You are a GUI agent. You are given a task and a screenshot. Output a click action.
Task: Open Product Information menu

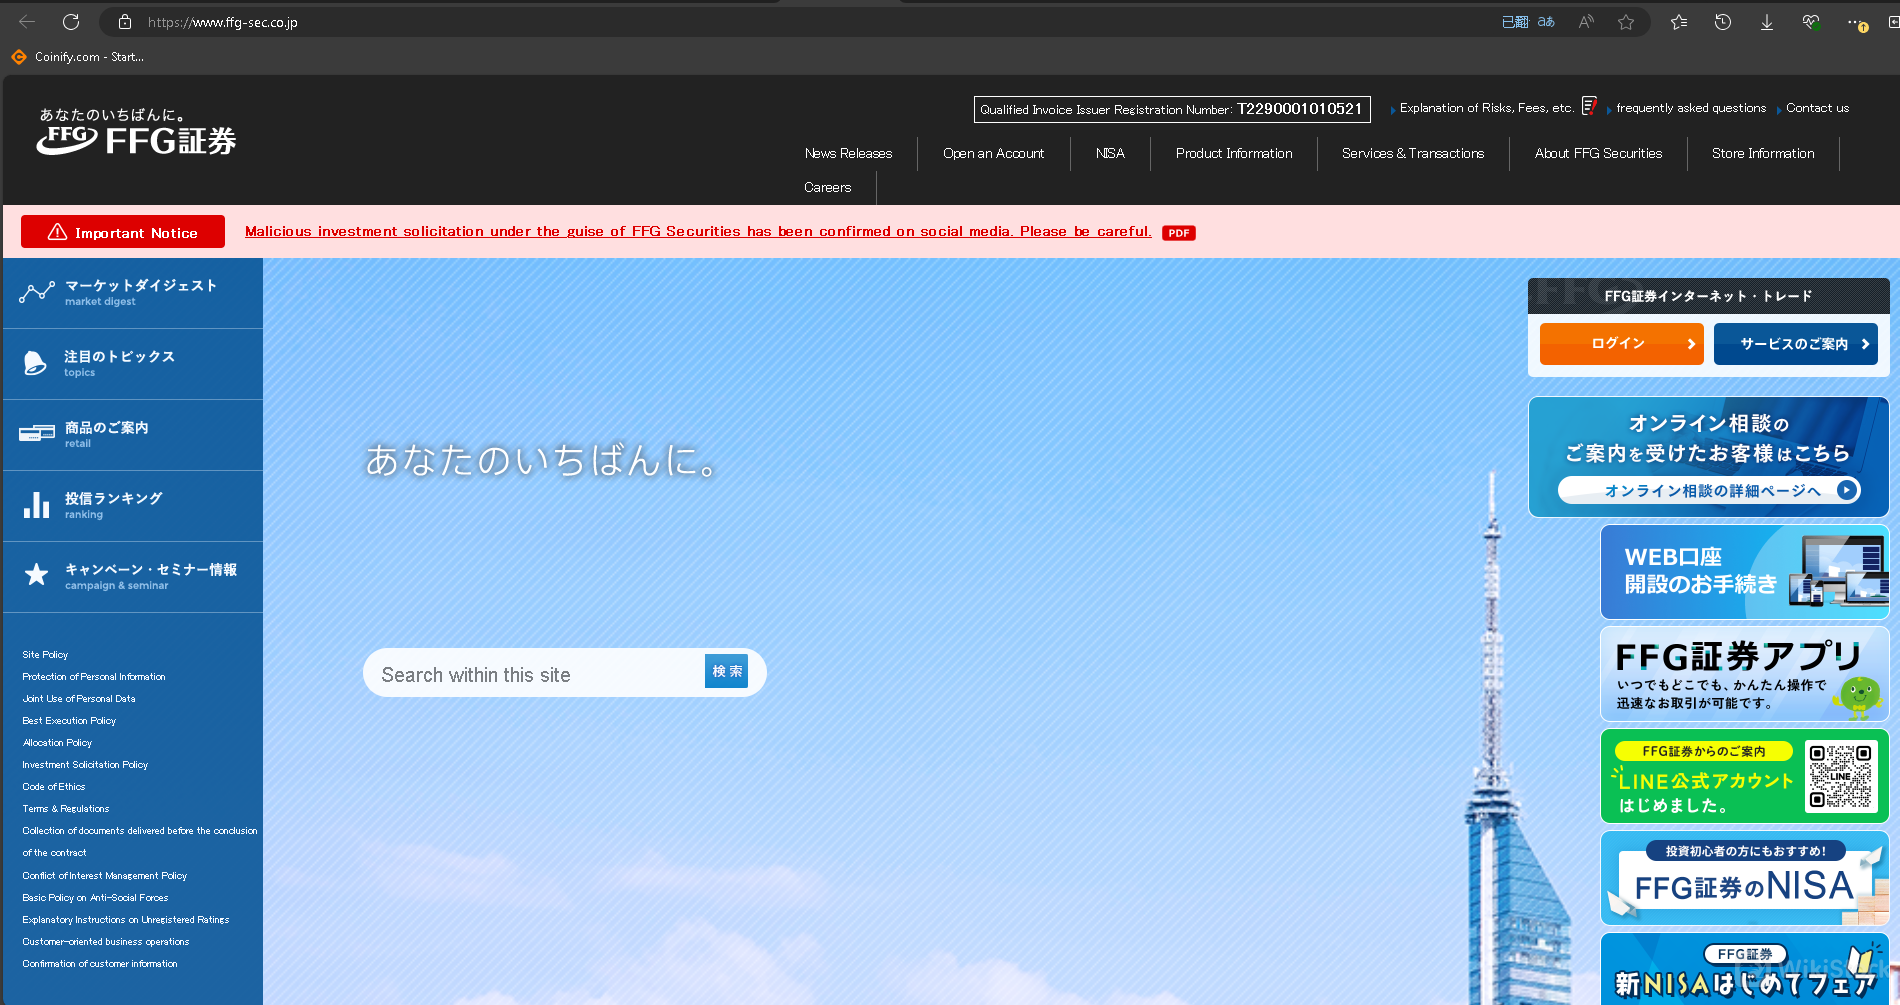tap(1234, 153)
